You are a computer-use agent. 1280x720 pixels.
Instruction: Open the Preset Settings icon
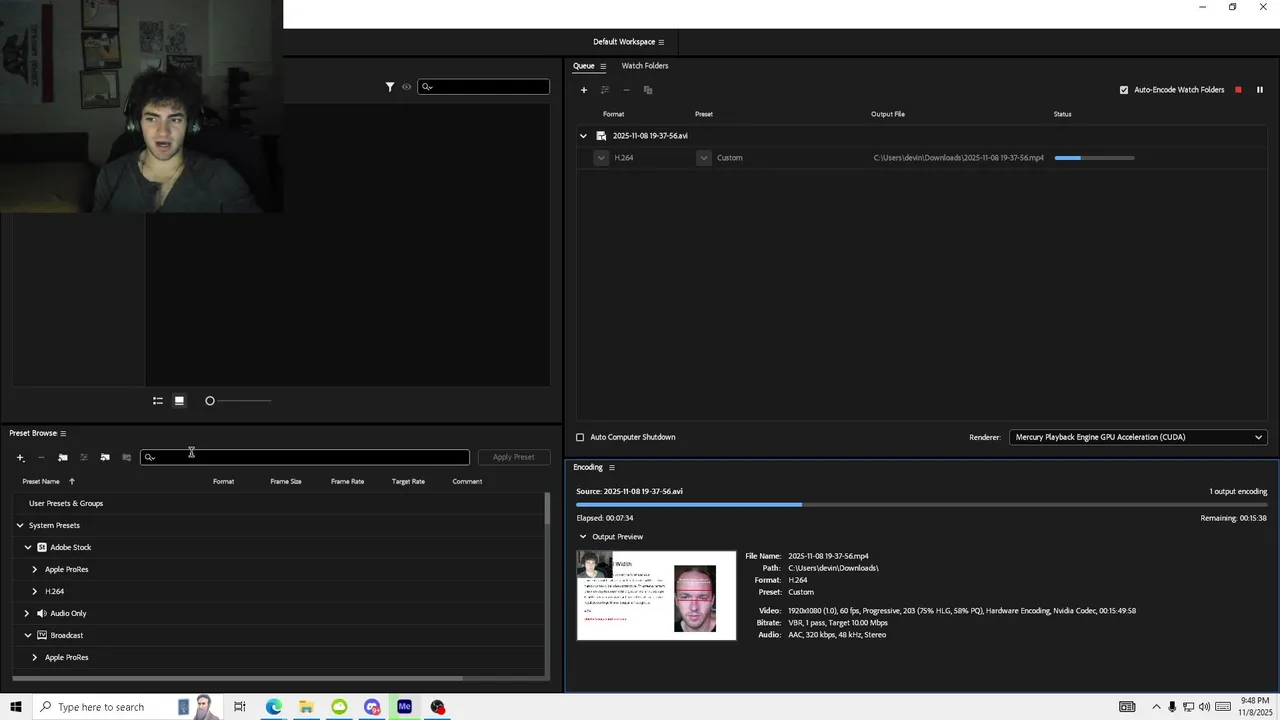pyautogui.click(x=84, y=457)
